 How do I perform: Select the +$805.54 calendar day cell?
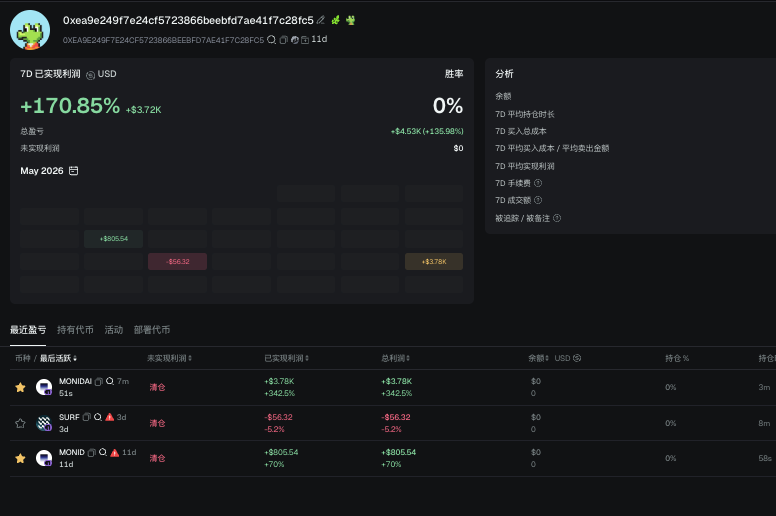pyautogui.click(x=114, y=239)
